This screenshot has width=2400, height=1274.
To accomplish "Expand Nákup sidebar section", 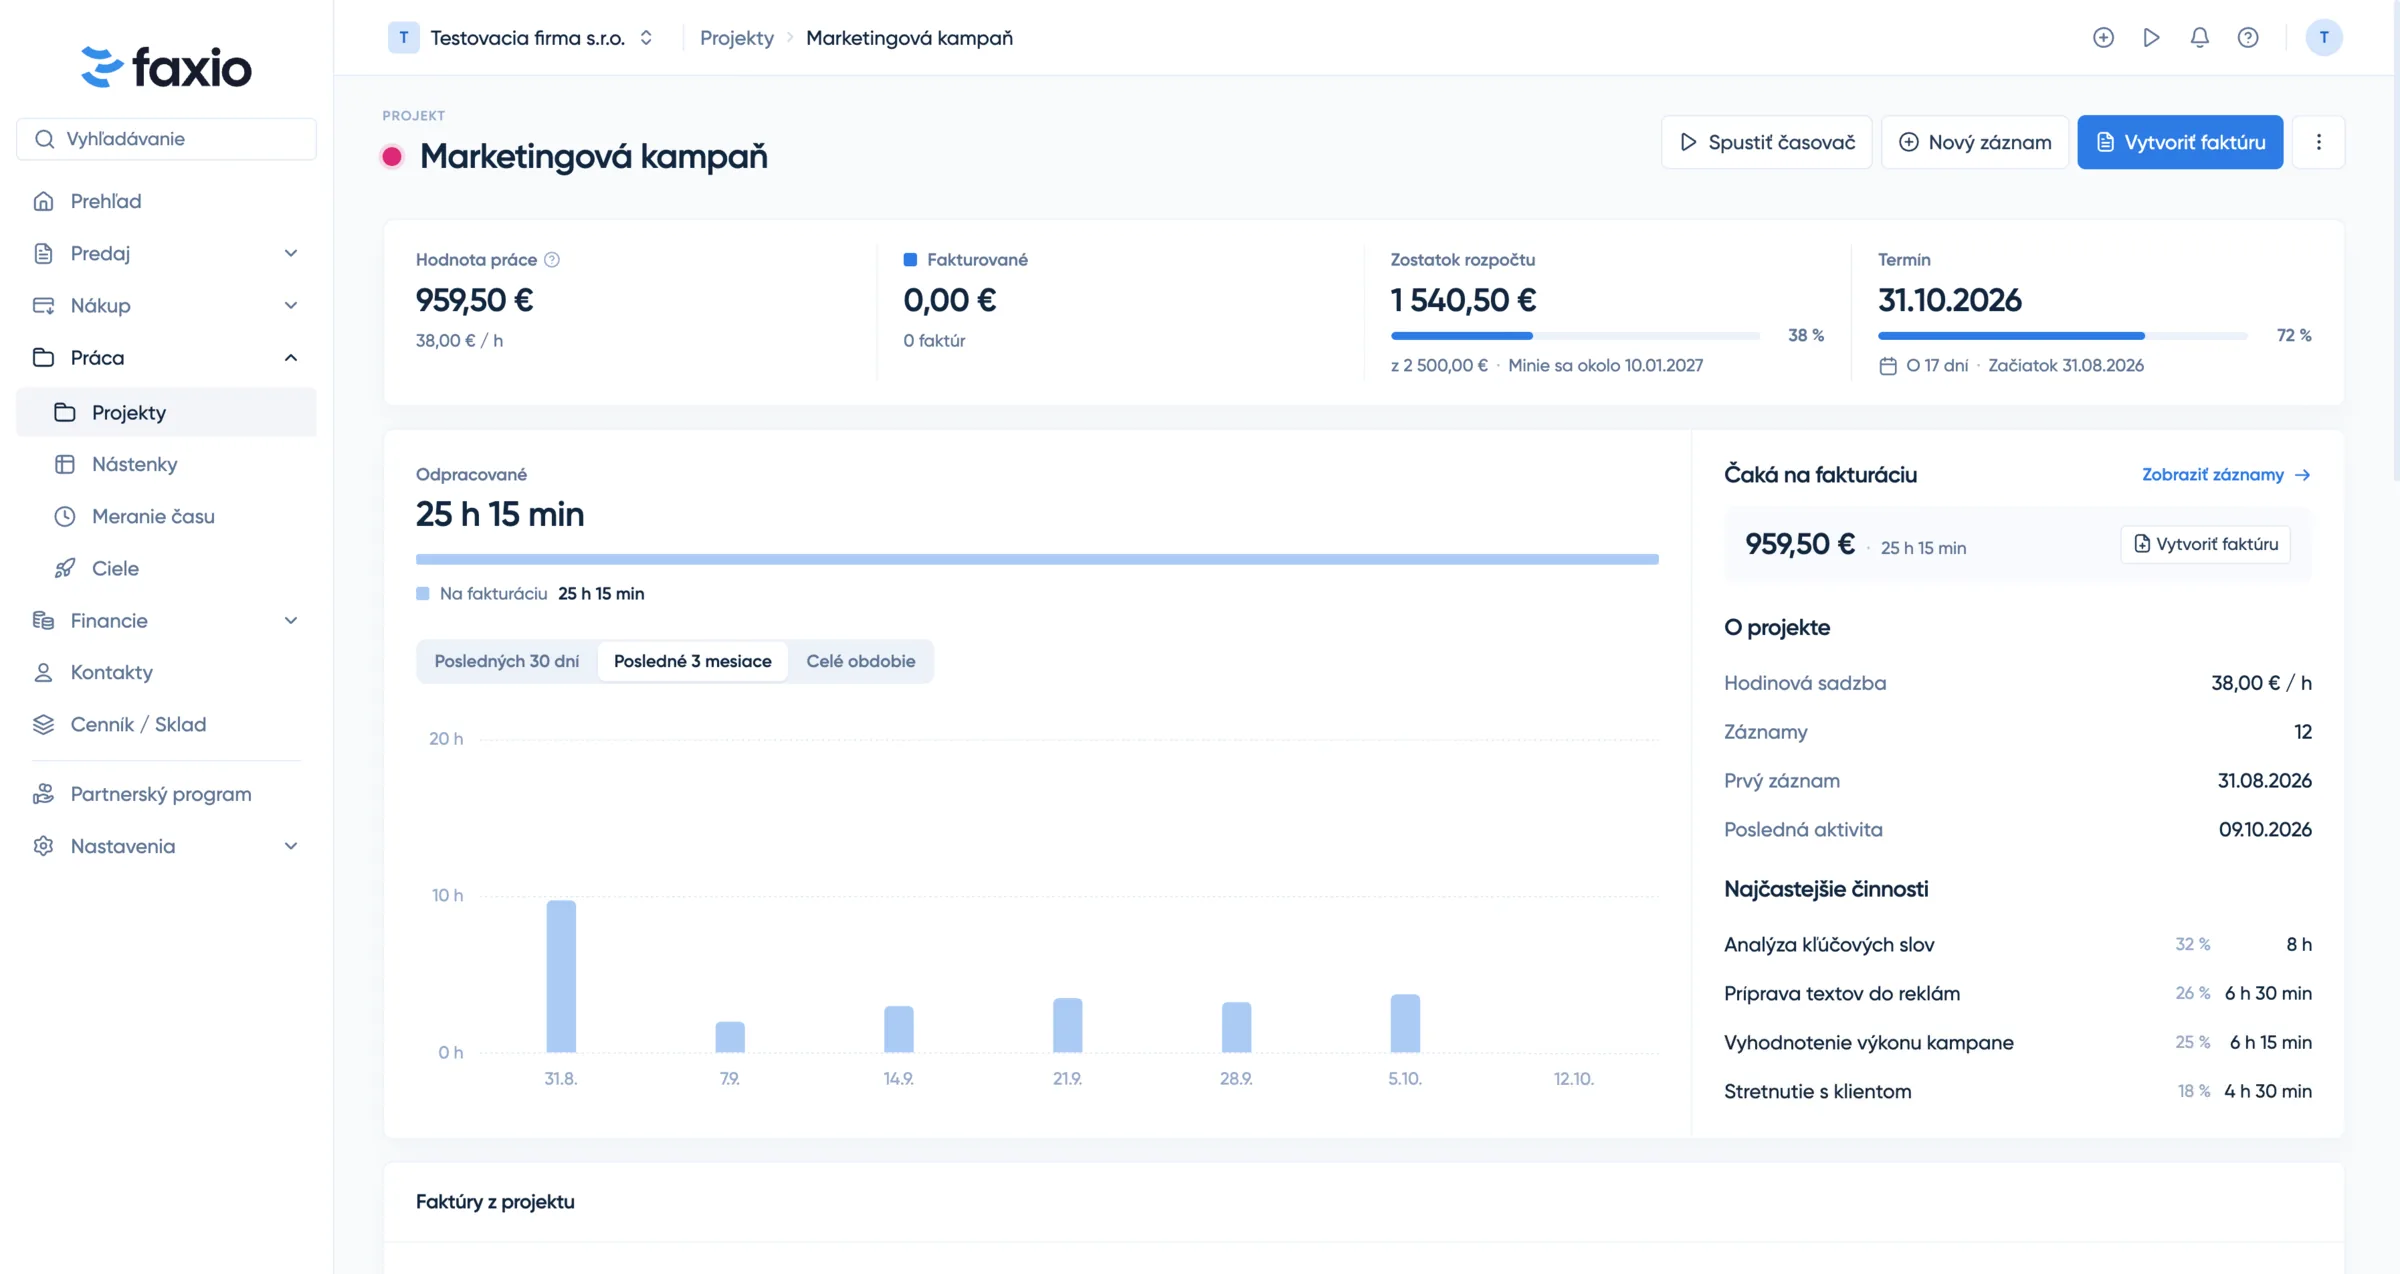I will click(x=166, y=305).
